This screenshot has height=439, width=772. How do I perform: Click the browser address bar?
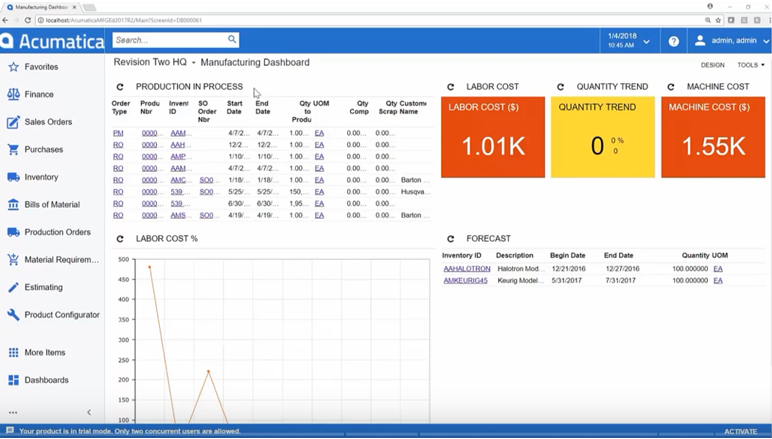tap(369, 20)
